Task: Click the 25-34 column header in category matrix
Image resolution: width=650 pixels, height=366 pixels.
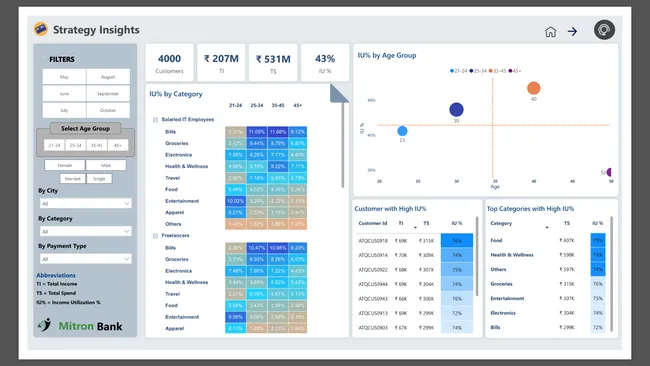Action: coord(257,105)
